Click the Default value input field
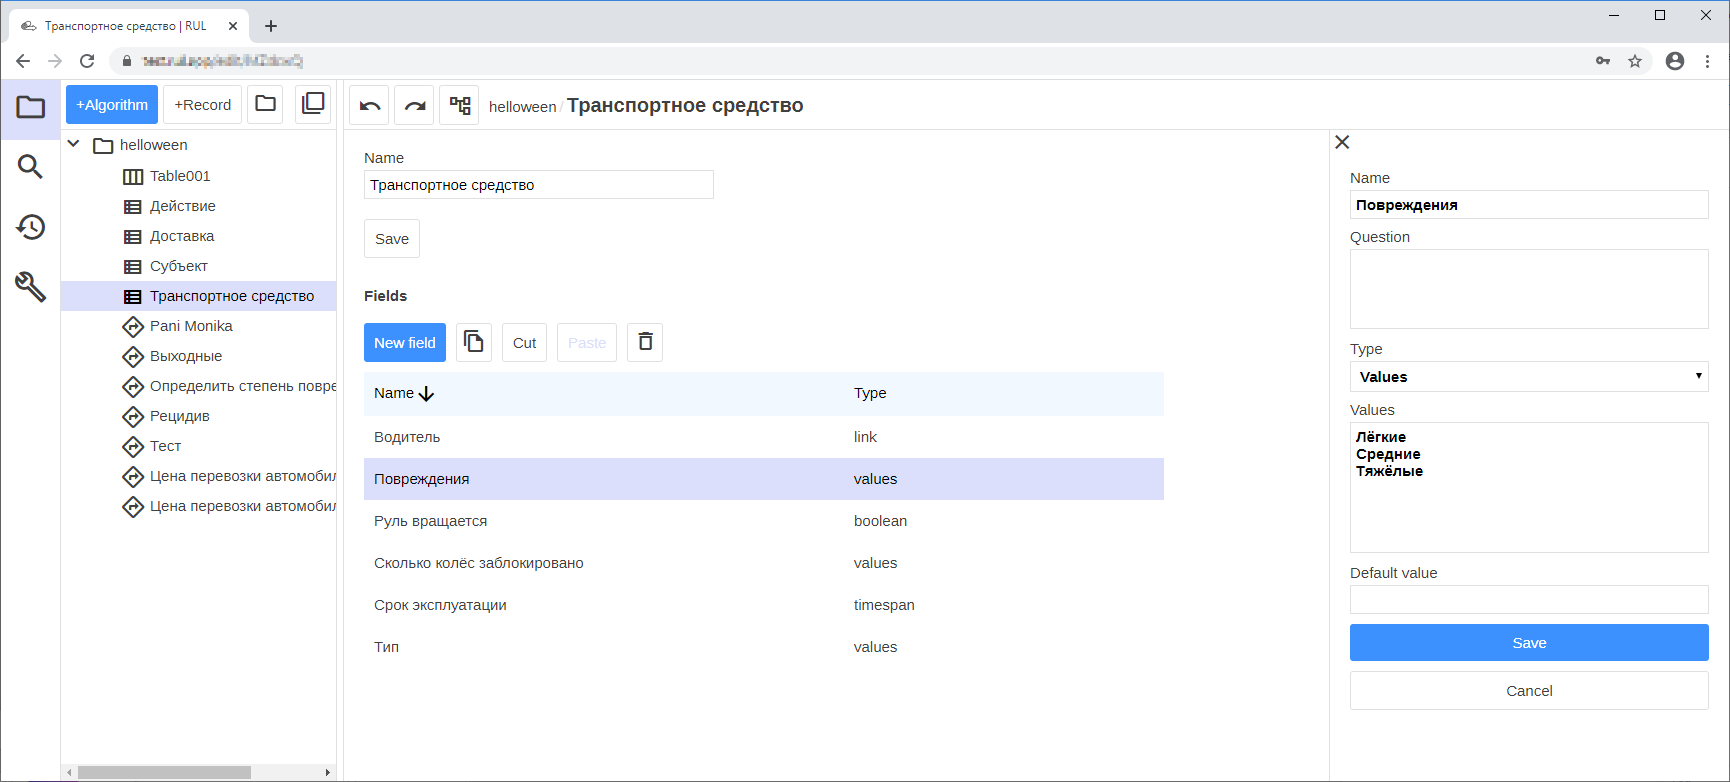Viewport: 1730px width, 782px height. pos(1528,600)
